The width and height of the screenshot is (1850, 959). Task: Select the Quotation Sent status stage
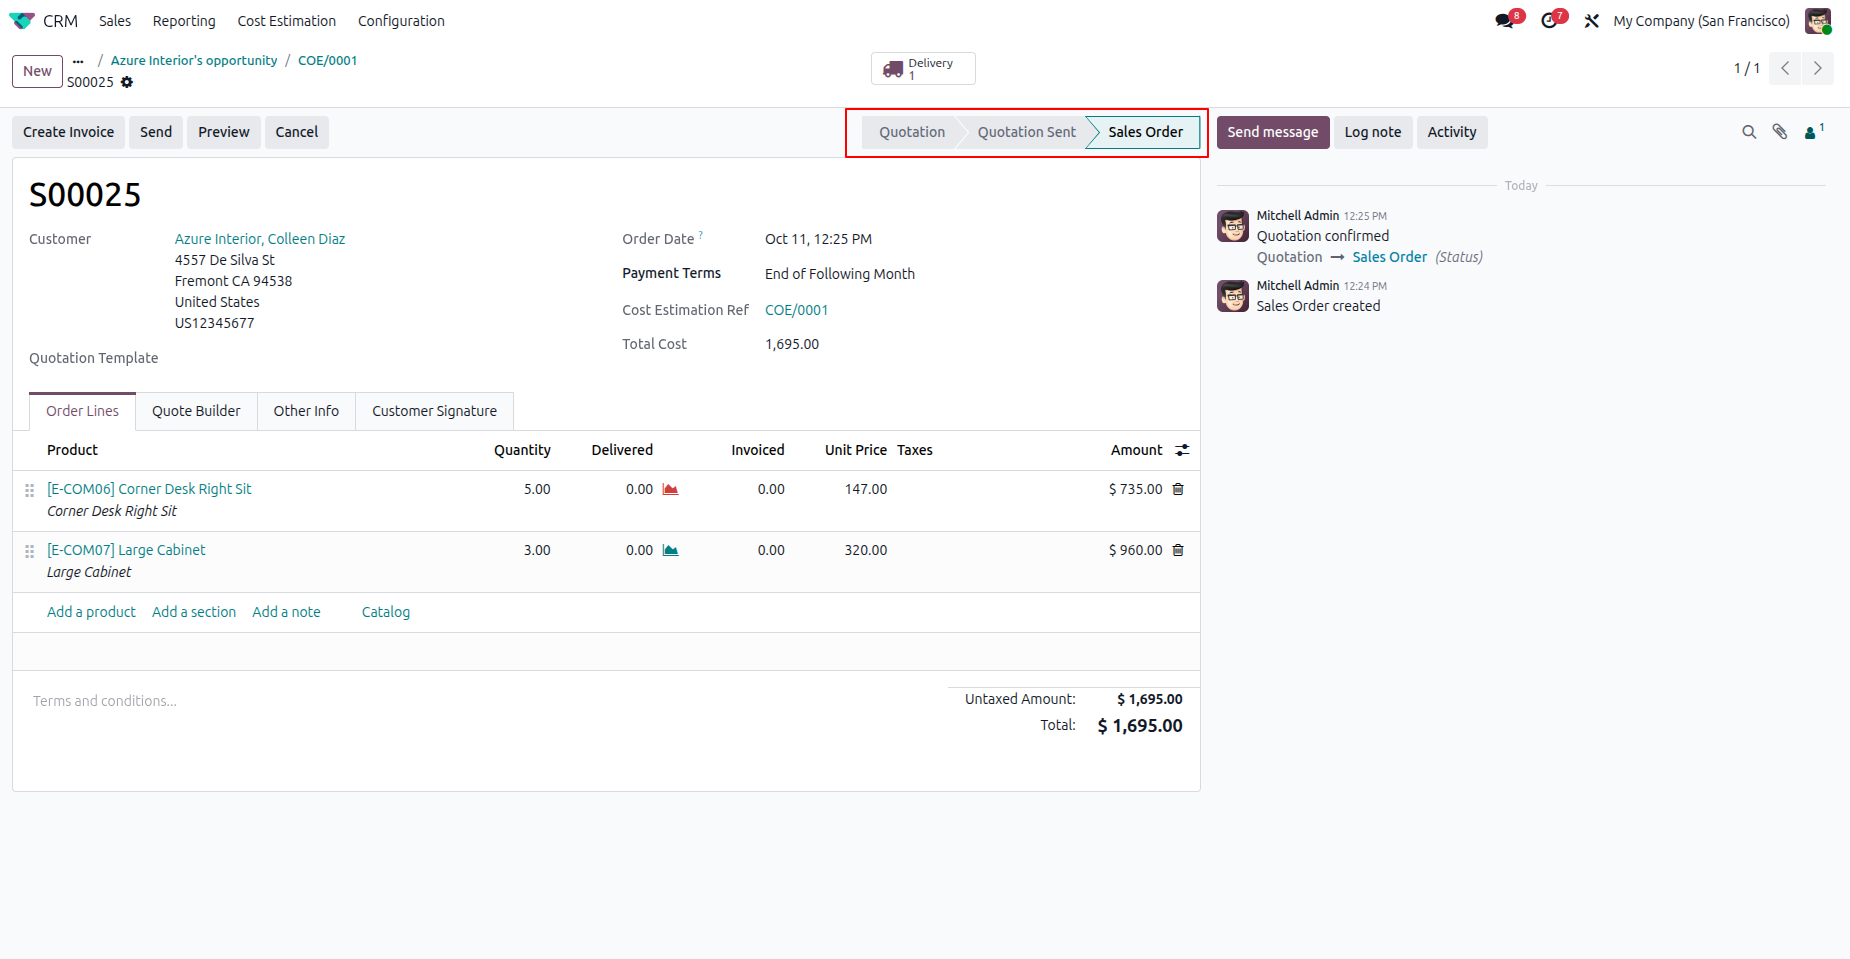tap(1026, 132)
